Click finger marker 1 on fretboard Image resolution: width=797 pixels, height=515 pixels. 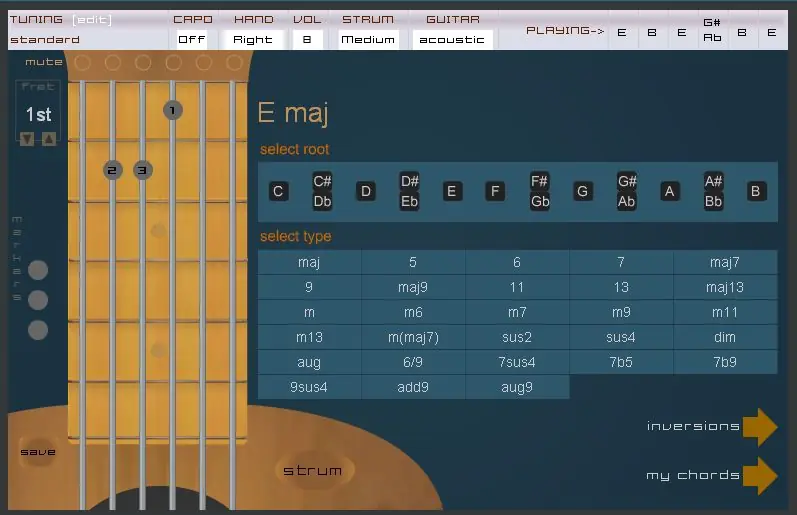[x=173, y=110]
